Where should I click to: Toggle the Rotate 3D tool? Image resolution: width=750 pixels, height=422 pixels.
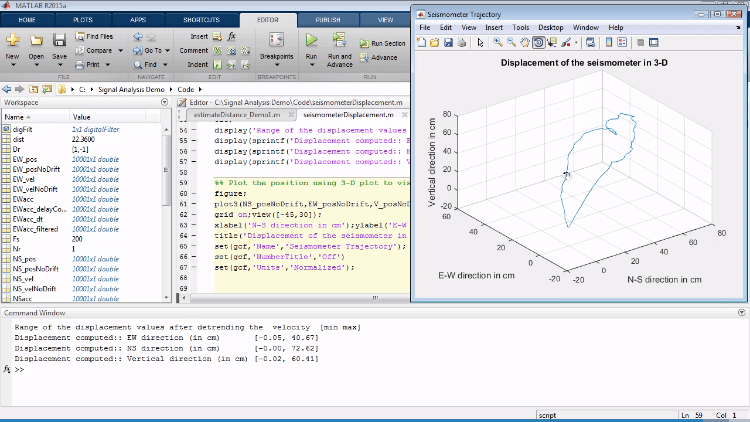click(538, 42)
